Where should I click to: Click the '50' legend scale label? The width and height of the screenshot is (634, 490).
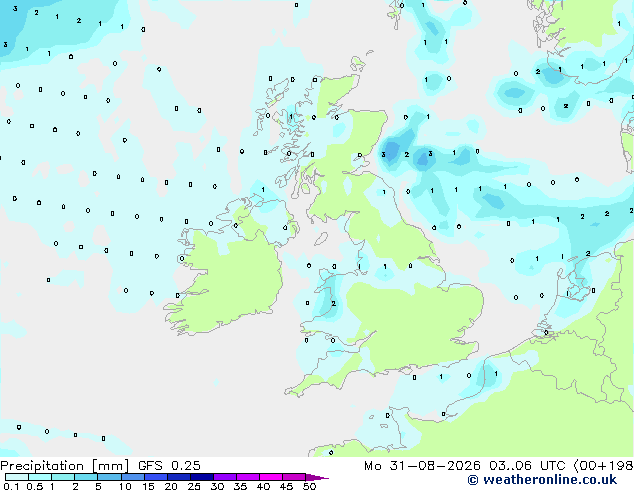[309, 486]
